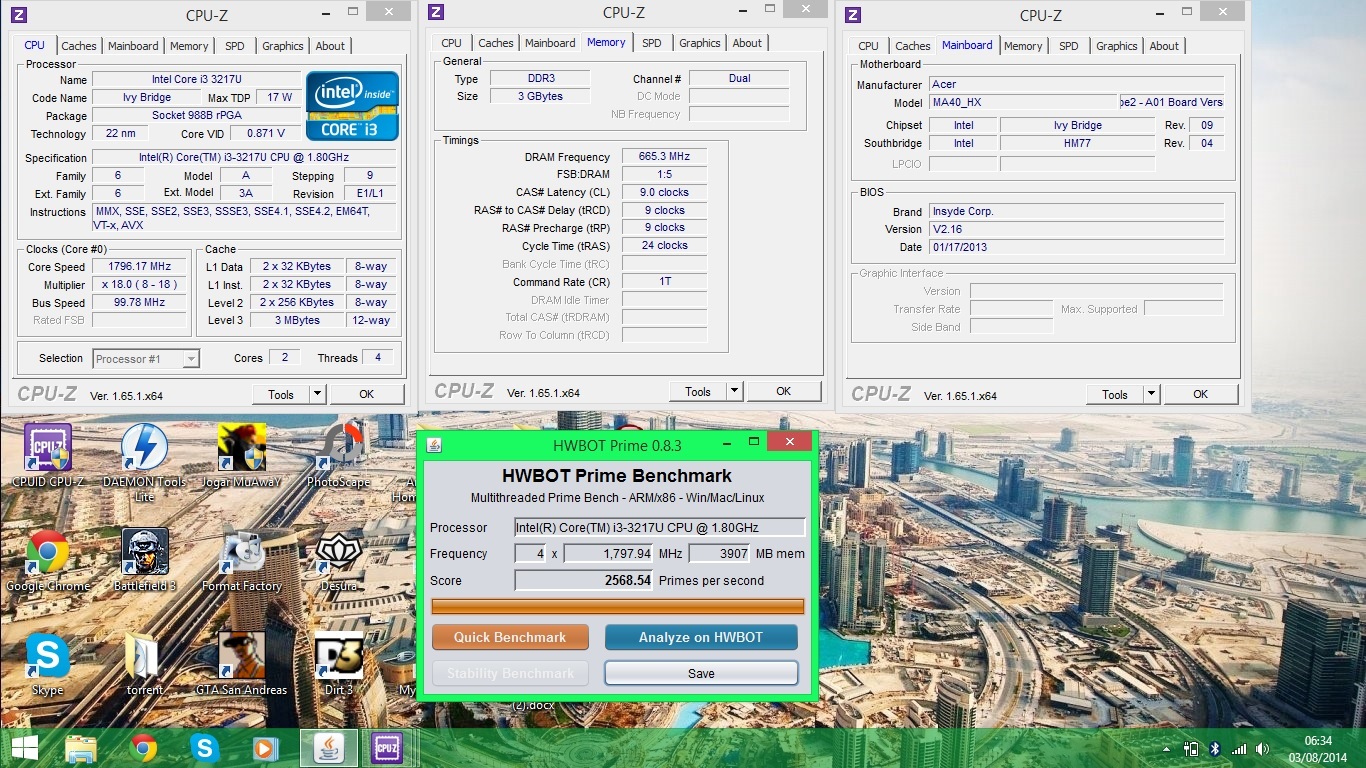The image size is (1366, 768).
Task: Start the Quick Benchmark in HWBOT Prime
Action: [510, 637]
